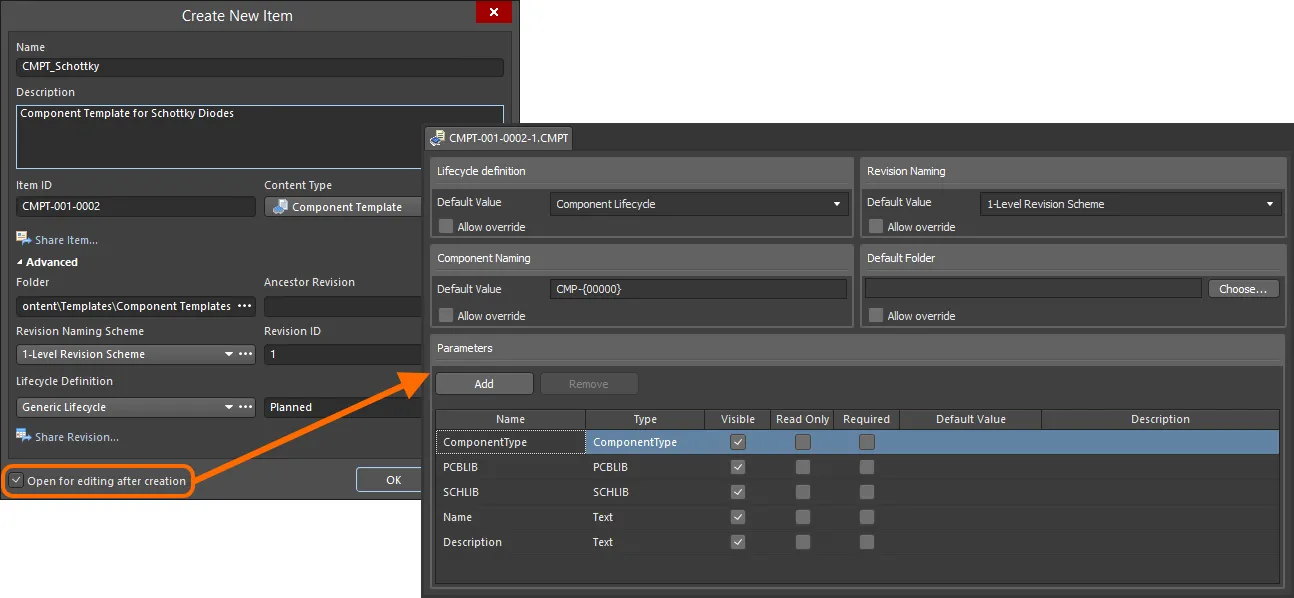Click the CMPT-001-0002-1.CMPT document icon
Screen dimensions: 1294x598
pos(438,138)
